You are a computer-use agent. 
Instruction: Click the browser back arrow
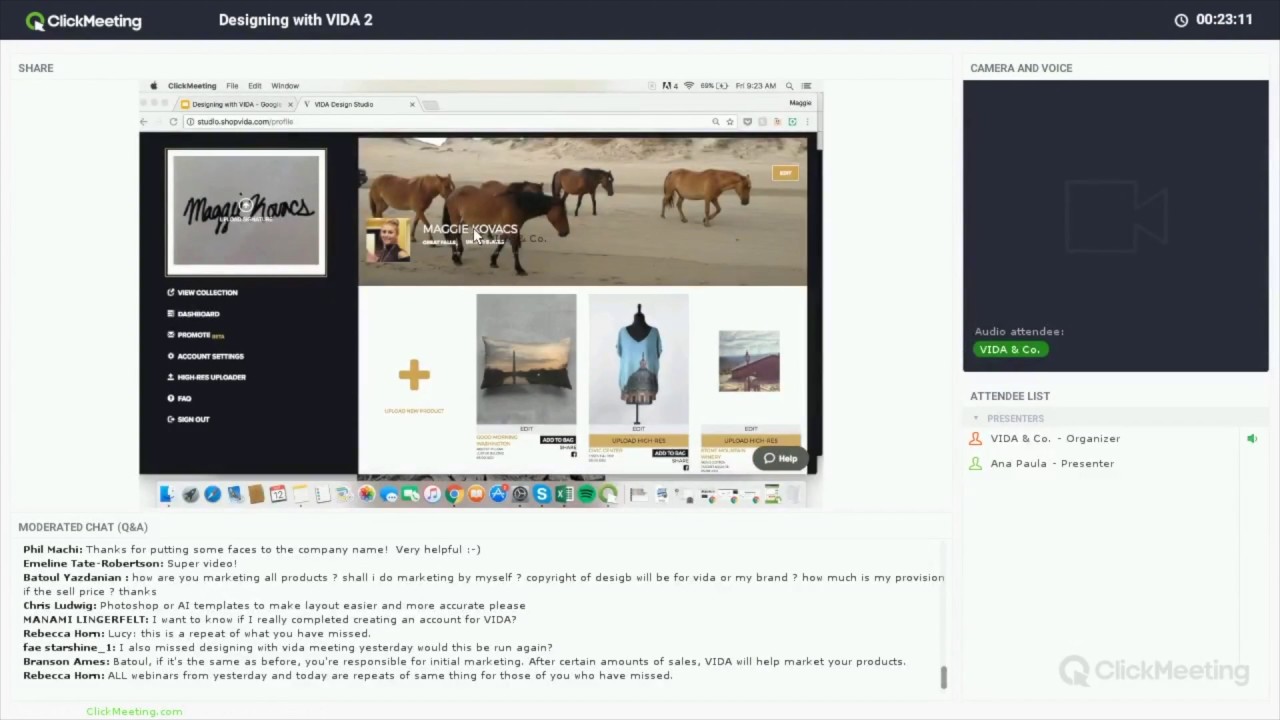click(144, 121)
